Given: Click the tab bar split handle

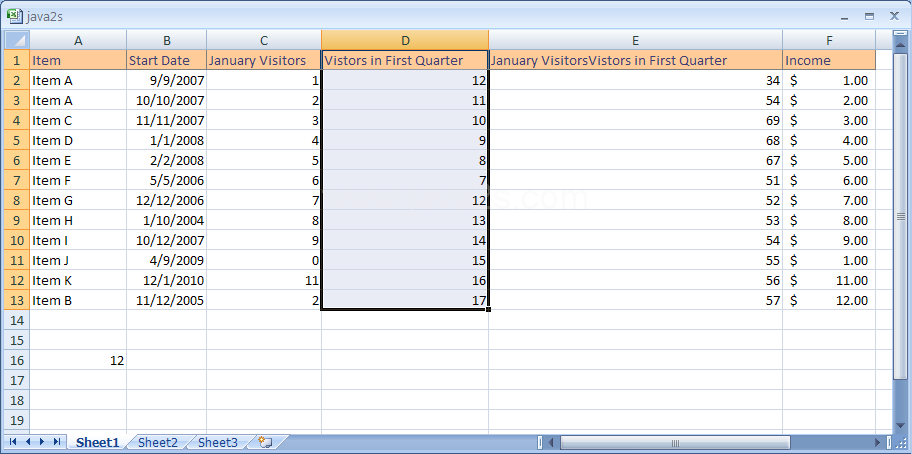Looking at the screenshot, I should tap(540, 442).
